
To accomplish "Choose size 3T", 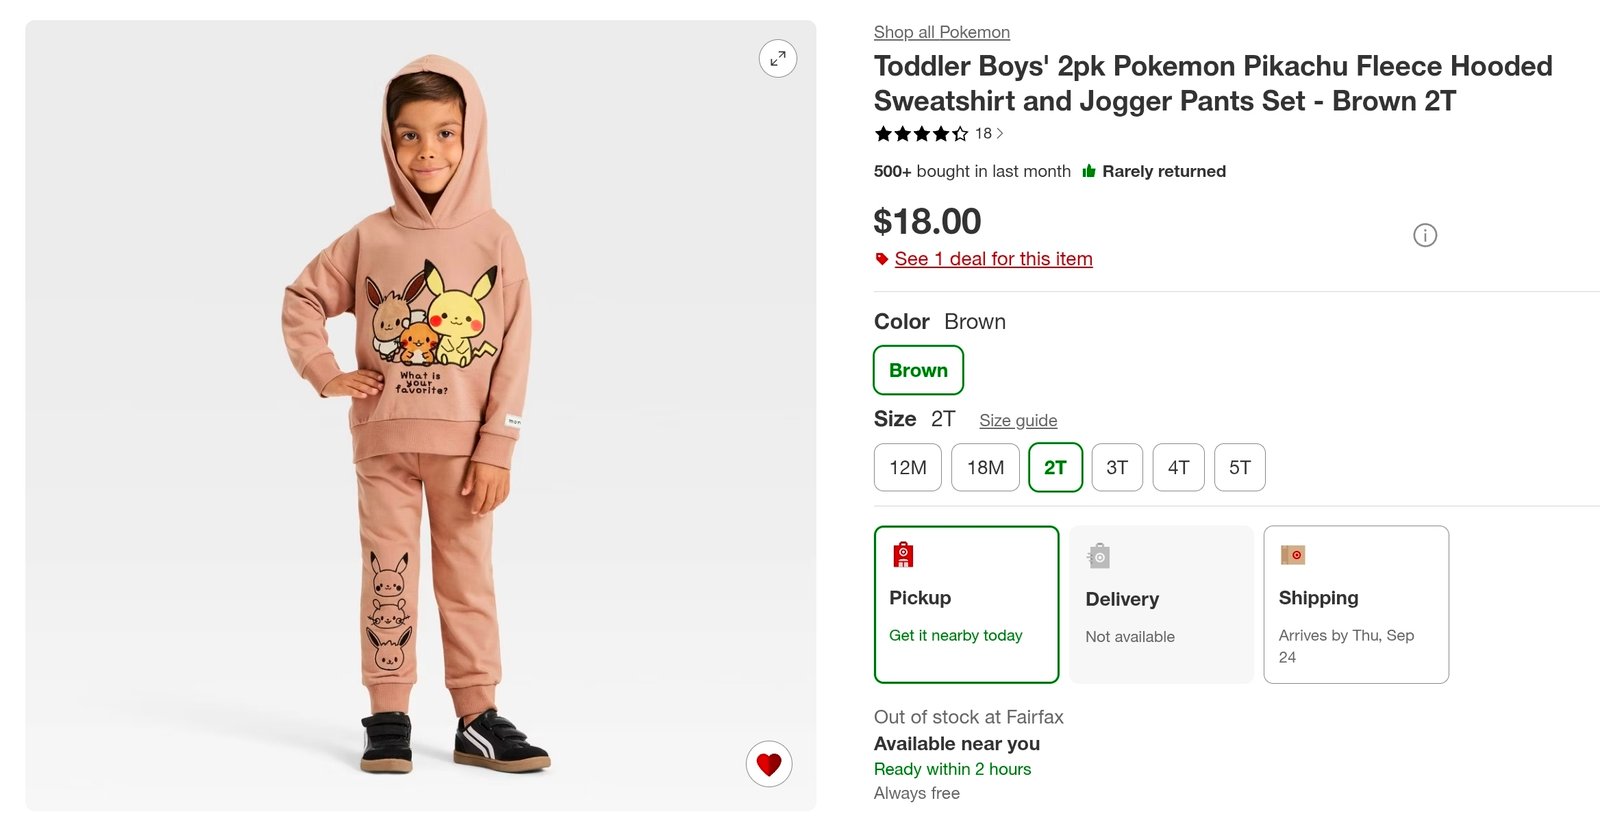I will [x=1117, y=467].
